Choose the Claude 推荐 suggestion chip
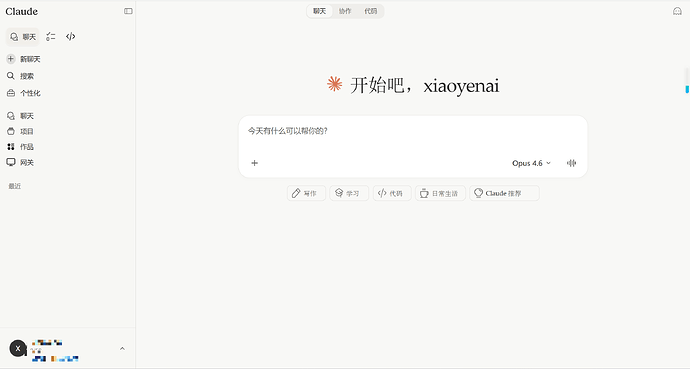 [504, 193]
